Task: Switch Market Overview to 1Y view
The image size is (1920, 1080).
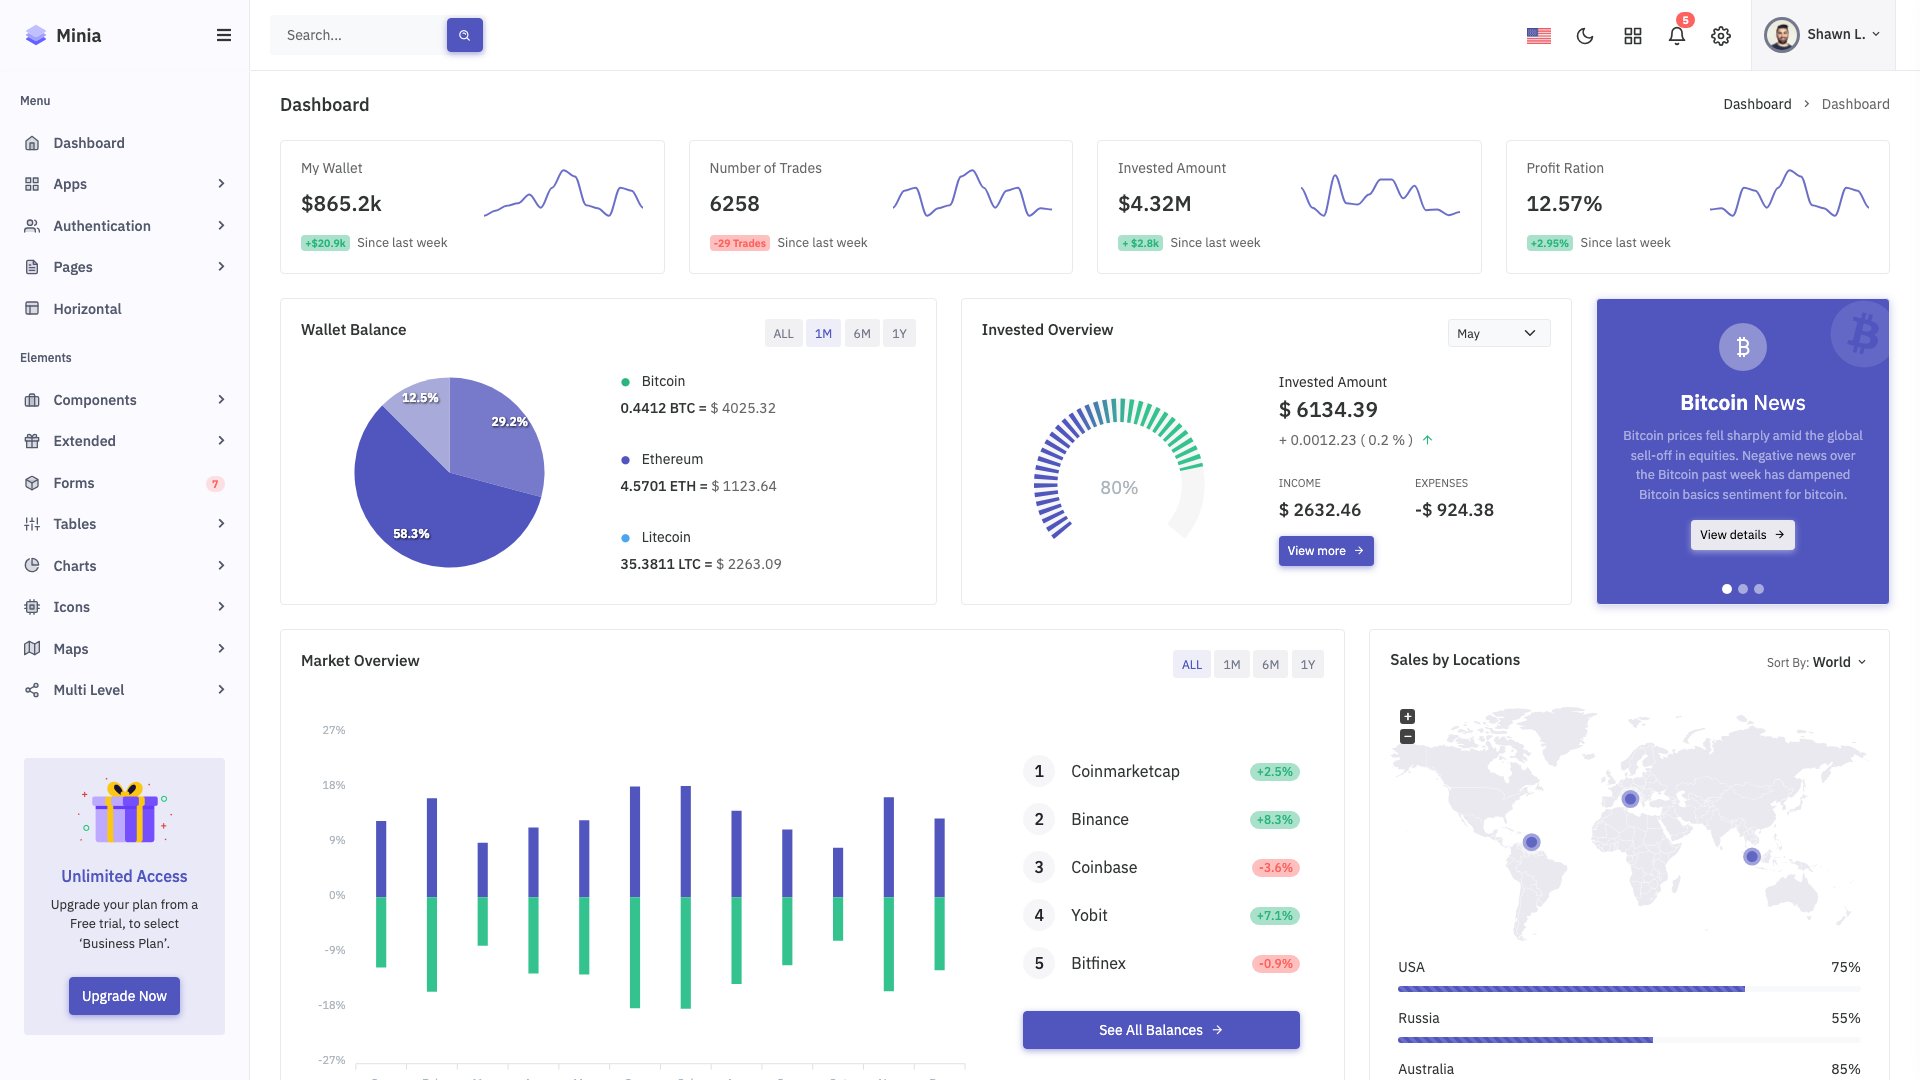Action: (x=1307, y=663)
